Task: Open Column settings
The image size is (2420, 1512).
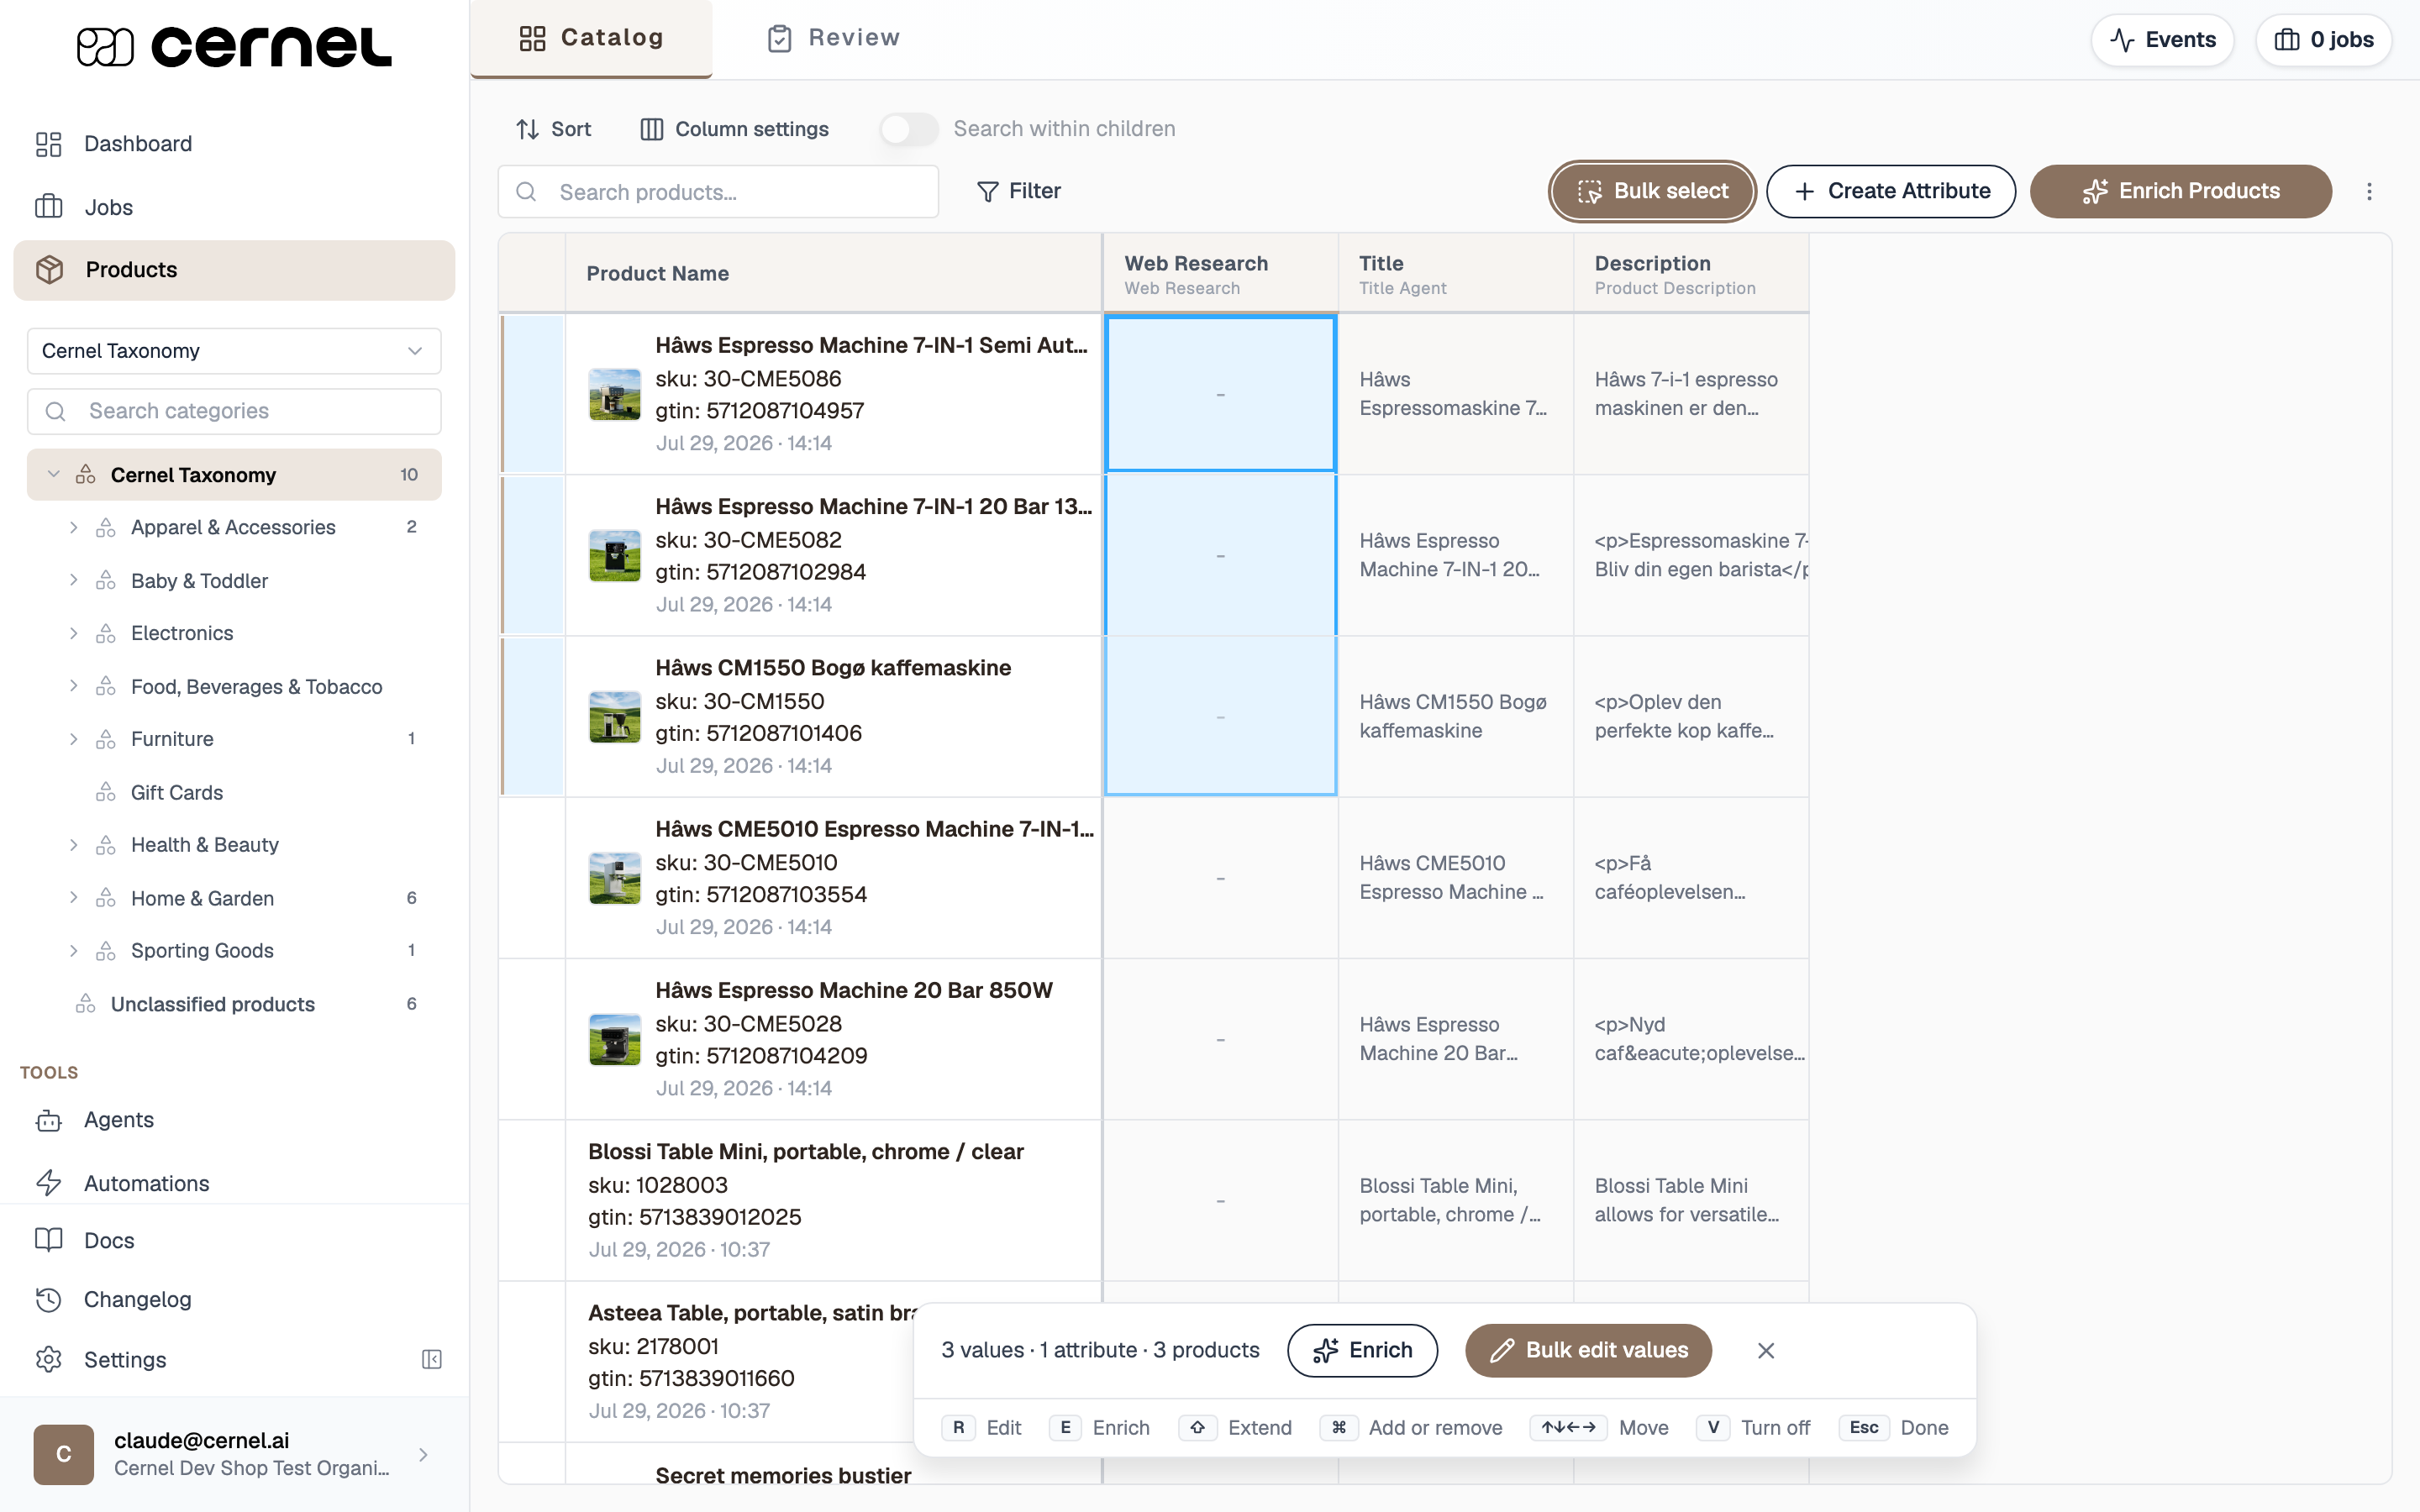Action: pos(734,129)
